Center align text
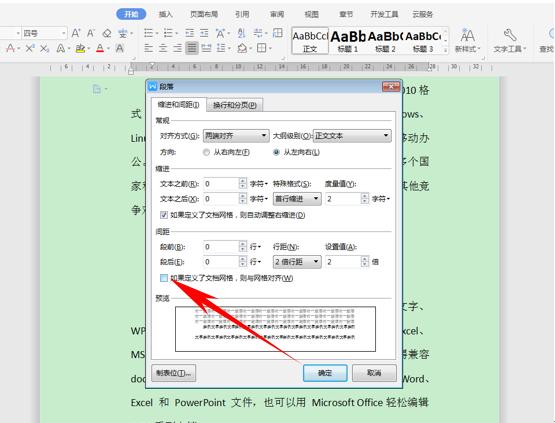The width and height of the screenshot is (555, 423). tap(163, 48)
